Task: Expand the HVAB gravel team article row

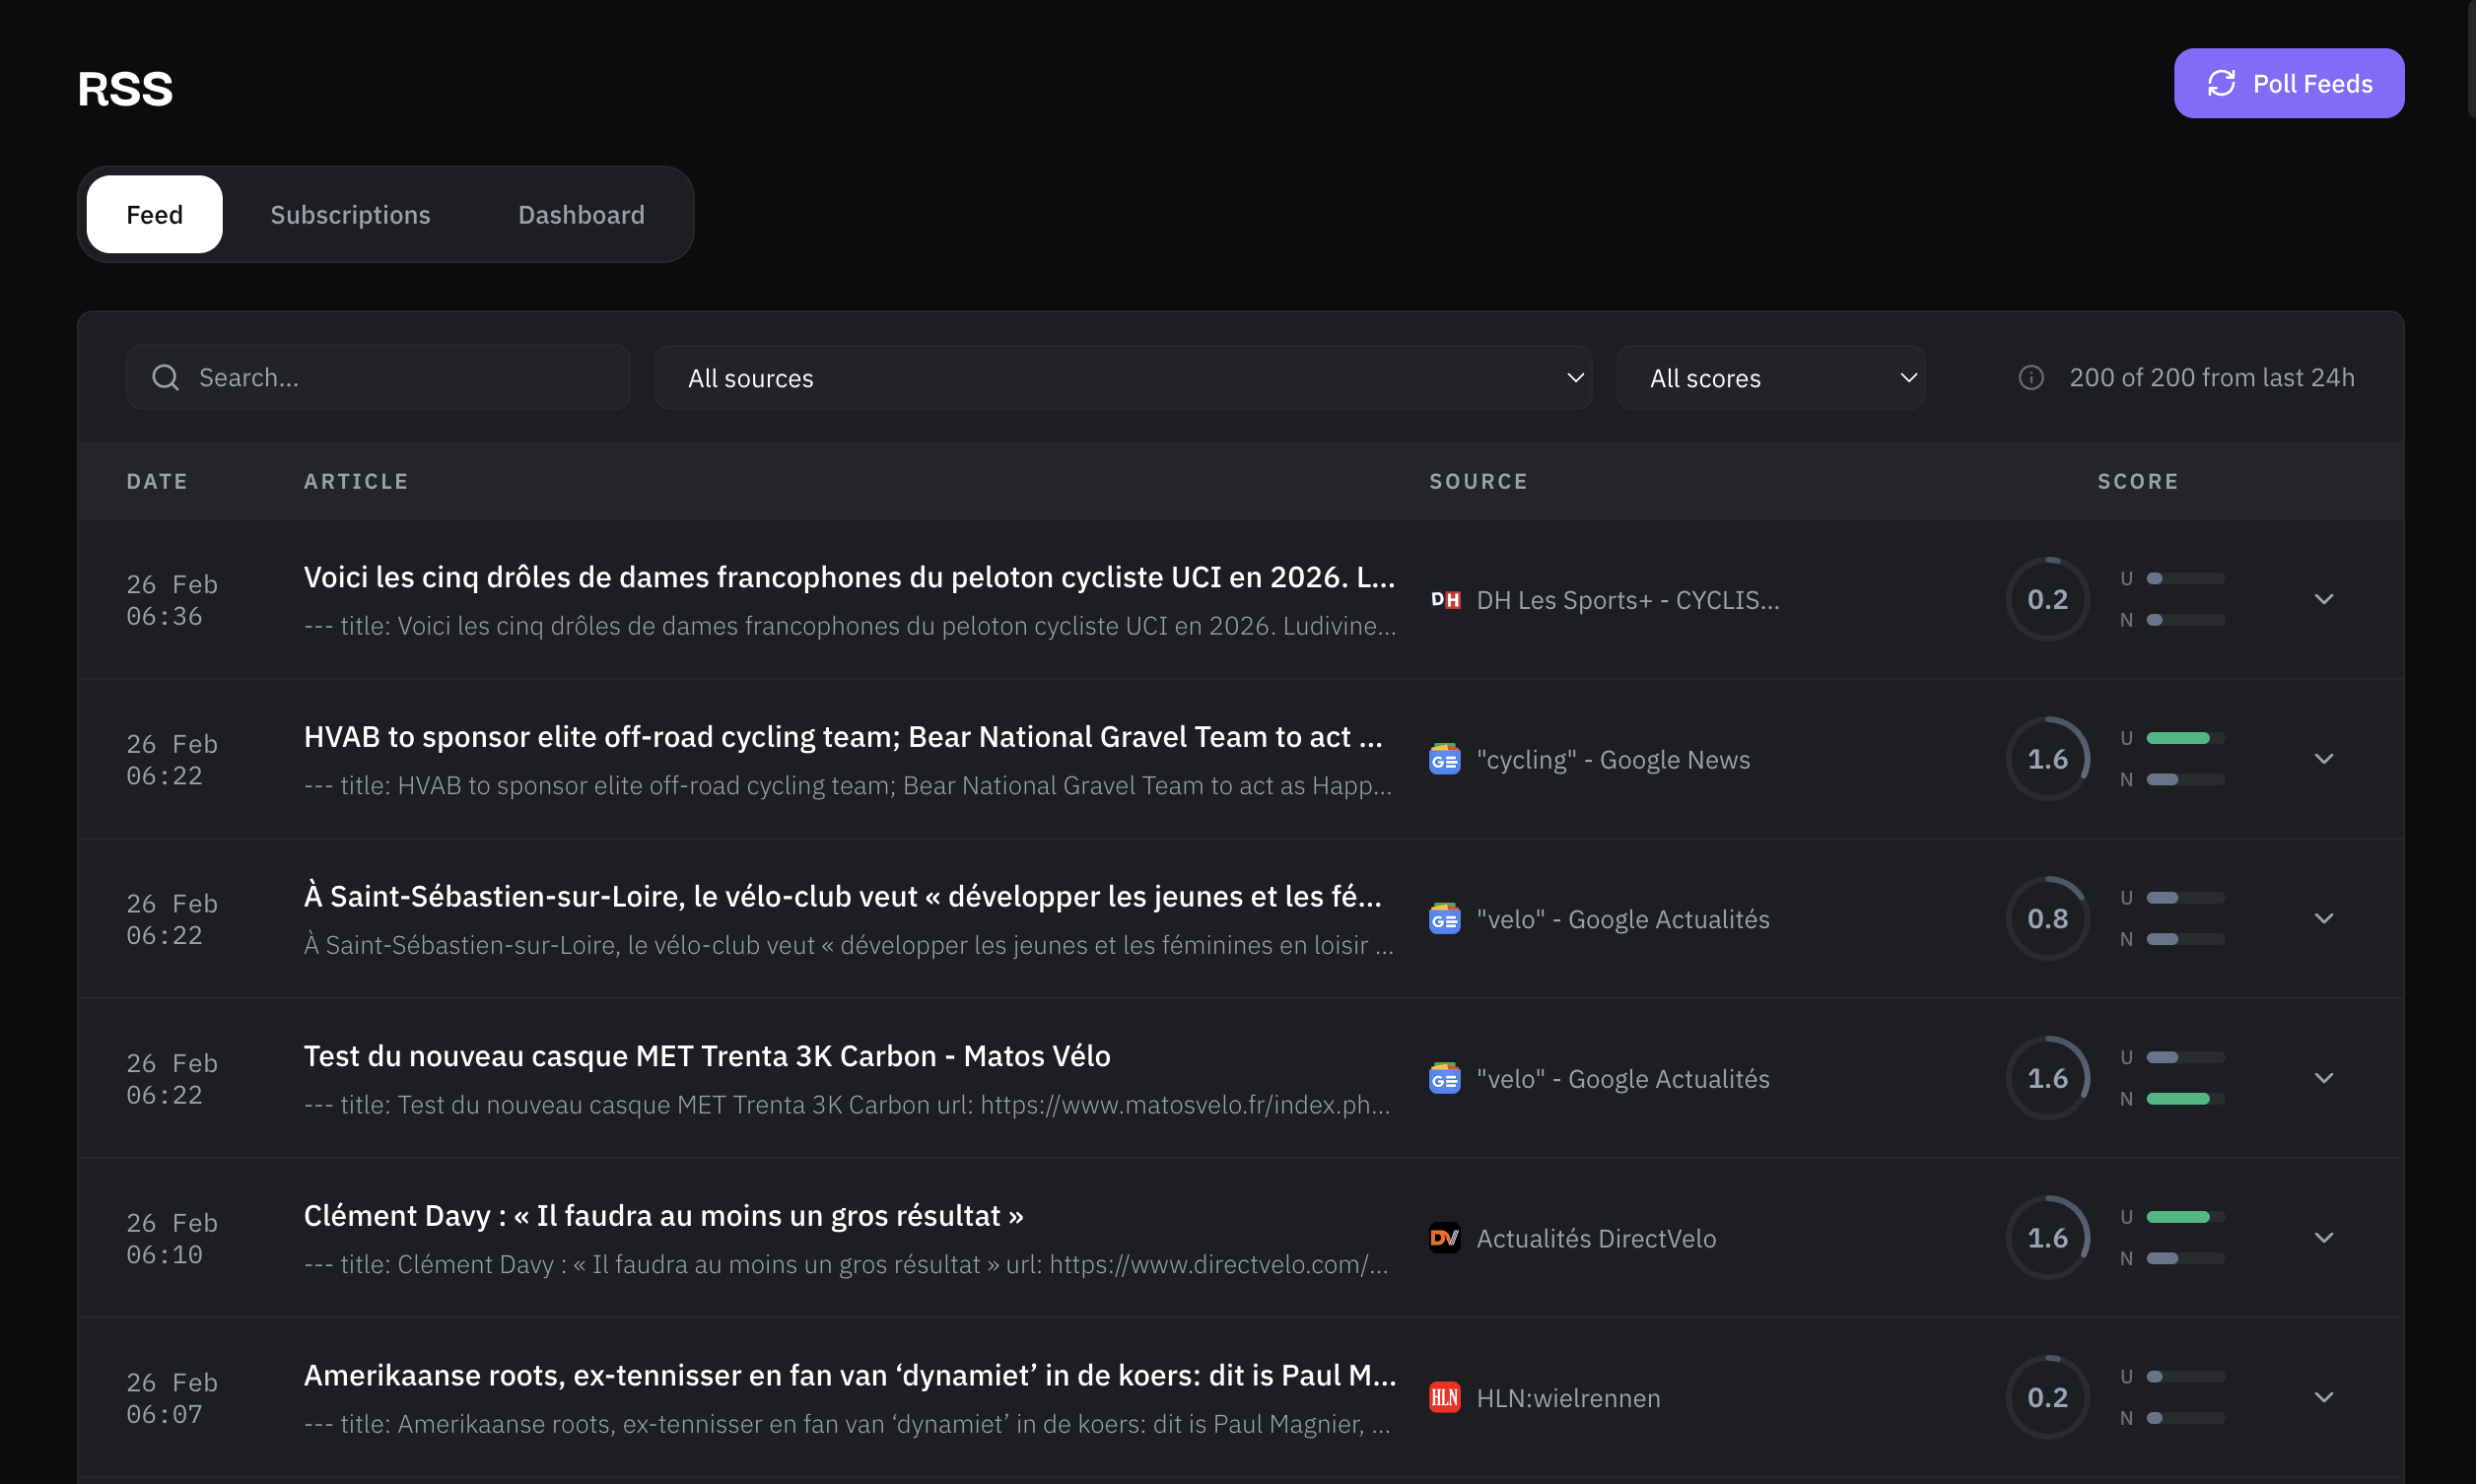Action: (2324, 758)
